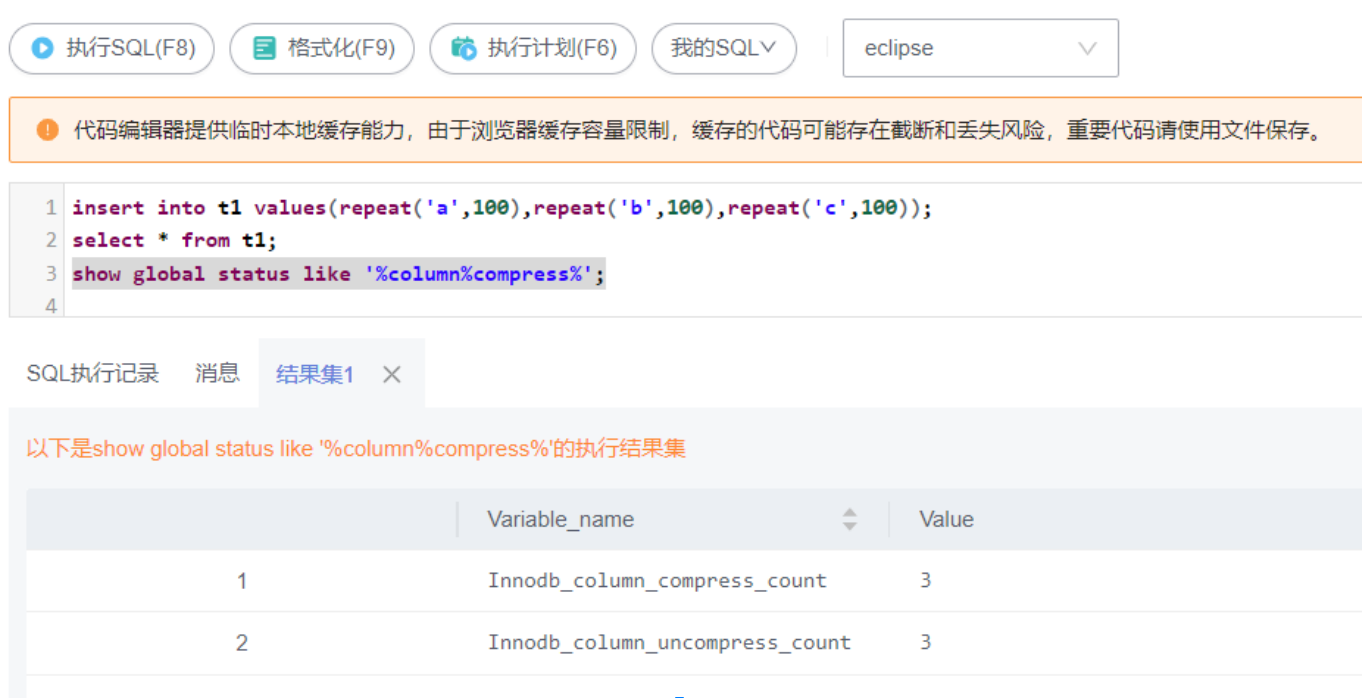1362x698 pixels.
Task: Click the orange warning icon in notice
Action: coord(47,130)
